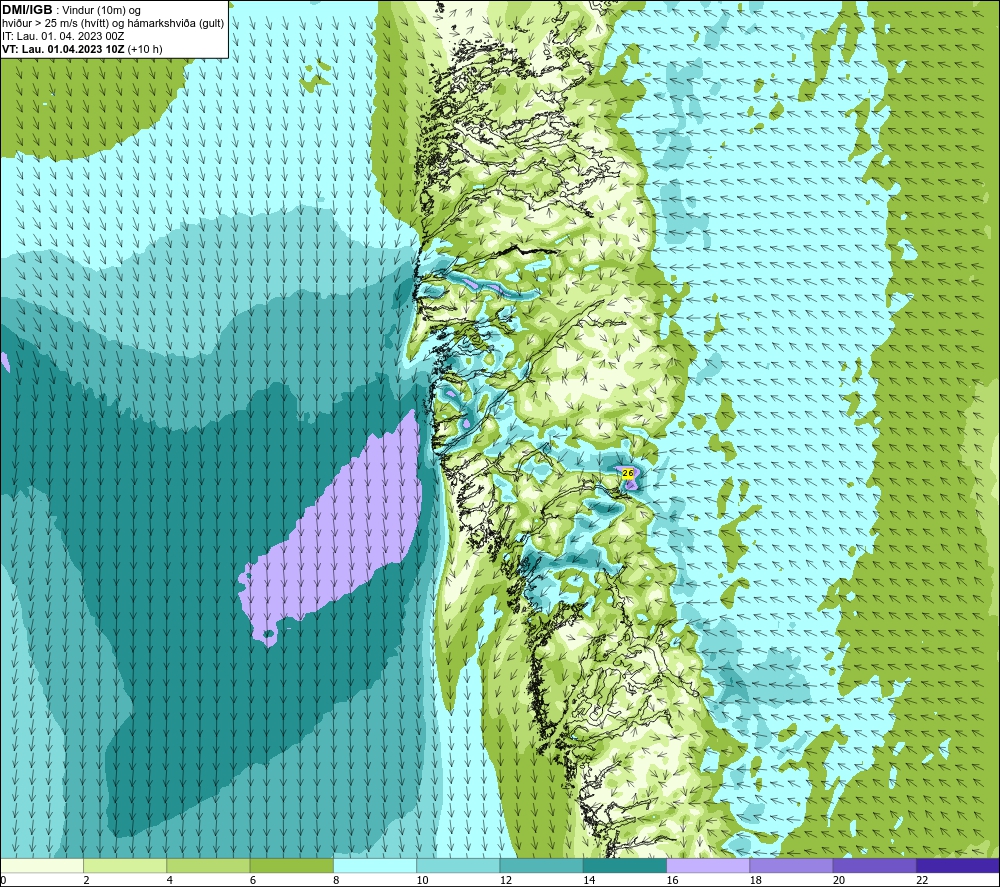Click the light cyan 8–10 m/s legend swatch

(x=375, y=865)
